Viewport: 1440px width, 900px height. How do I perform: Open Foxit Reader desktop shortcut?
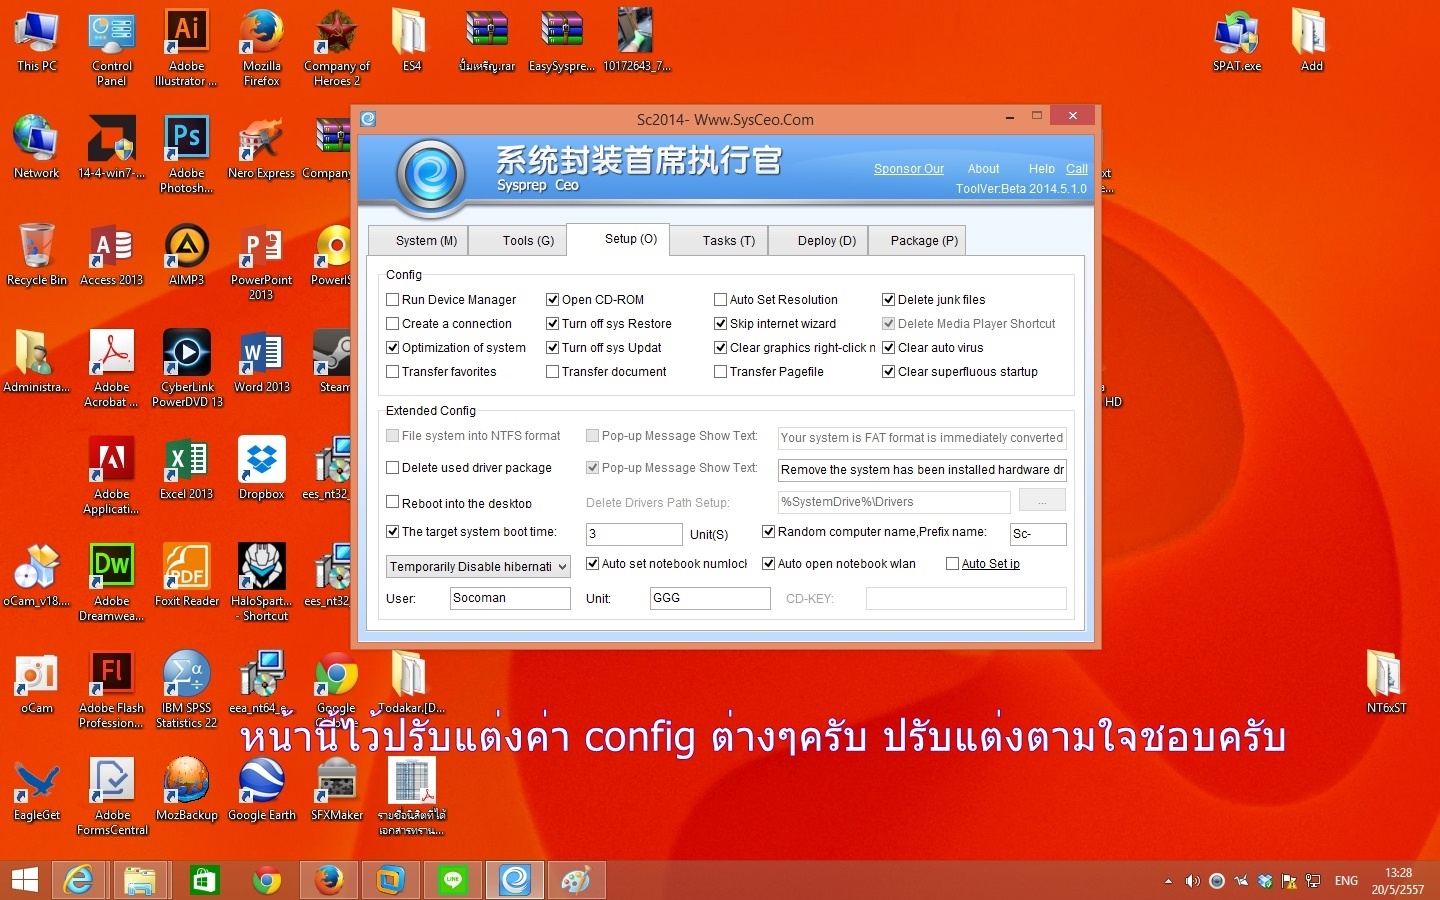click(x=186, y=575)
